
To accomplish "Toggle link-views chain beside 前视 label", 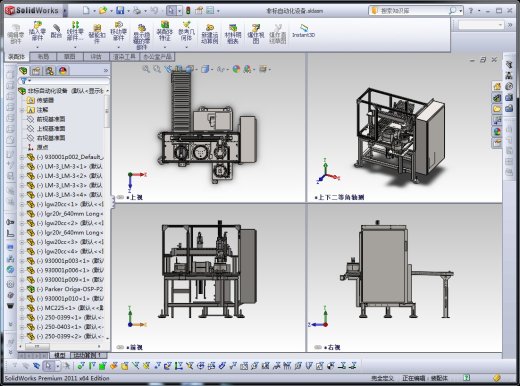I will 120,347.
